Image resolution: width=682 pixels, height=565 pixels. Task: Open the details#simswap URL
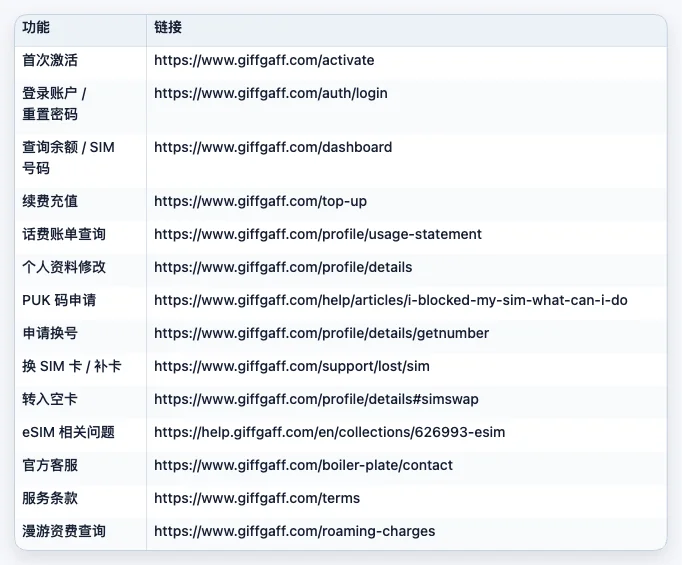(x=316, y=399)
